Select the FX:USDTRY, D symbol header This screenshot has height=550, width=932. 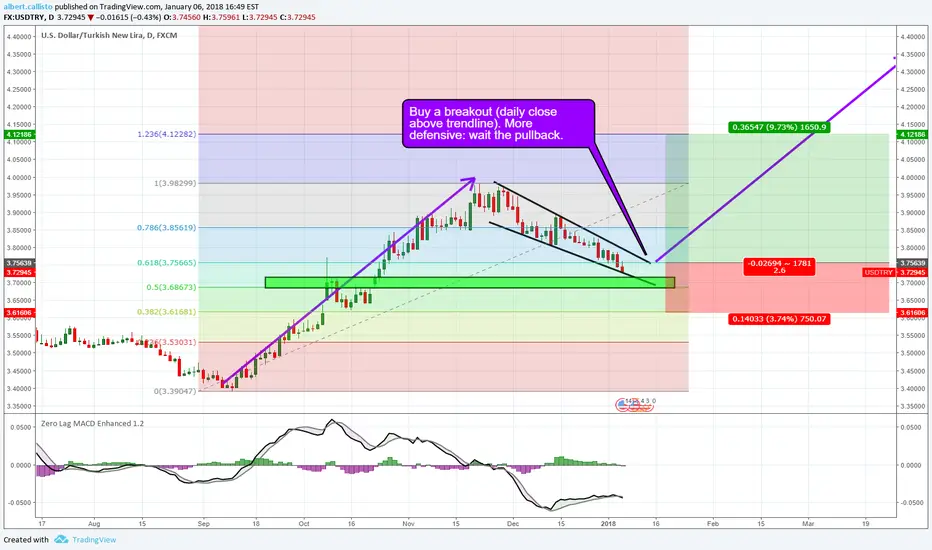(29, 17)
